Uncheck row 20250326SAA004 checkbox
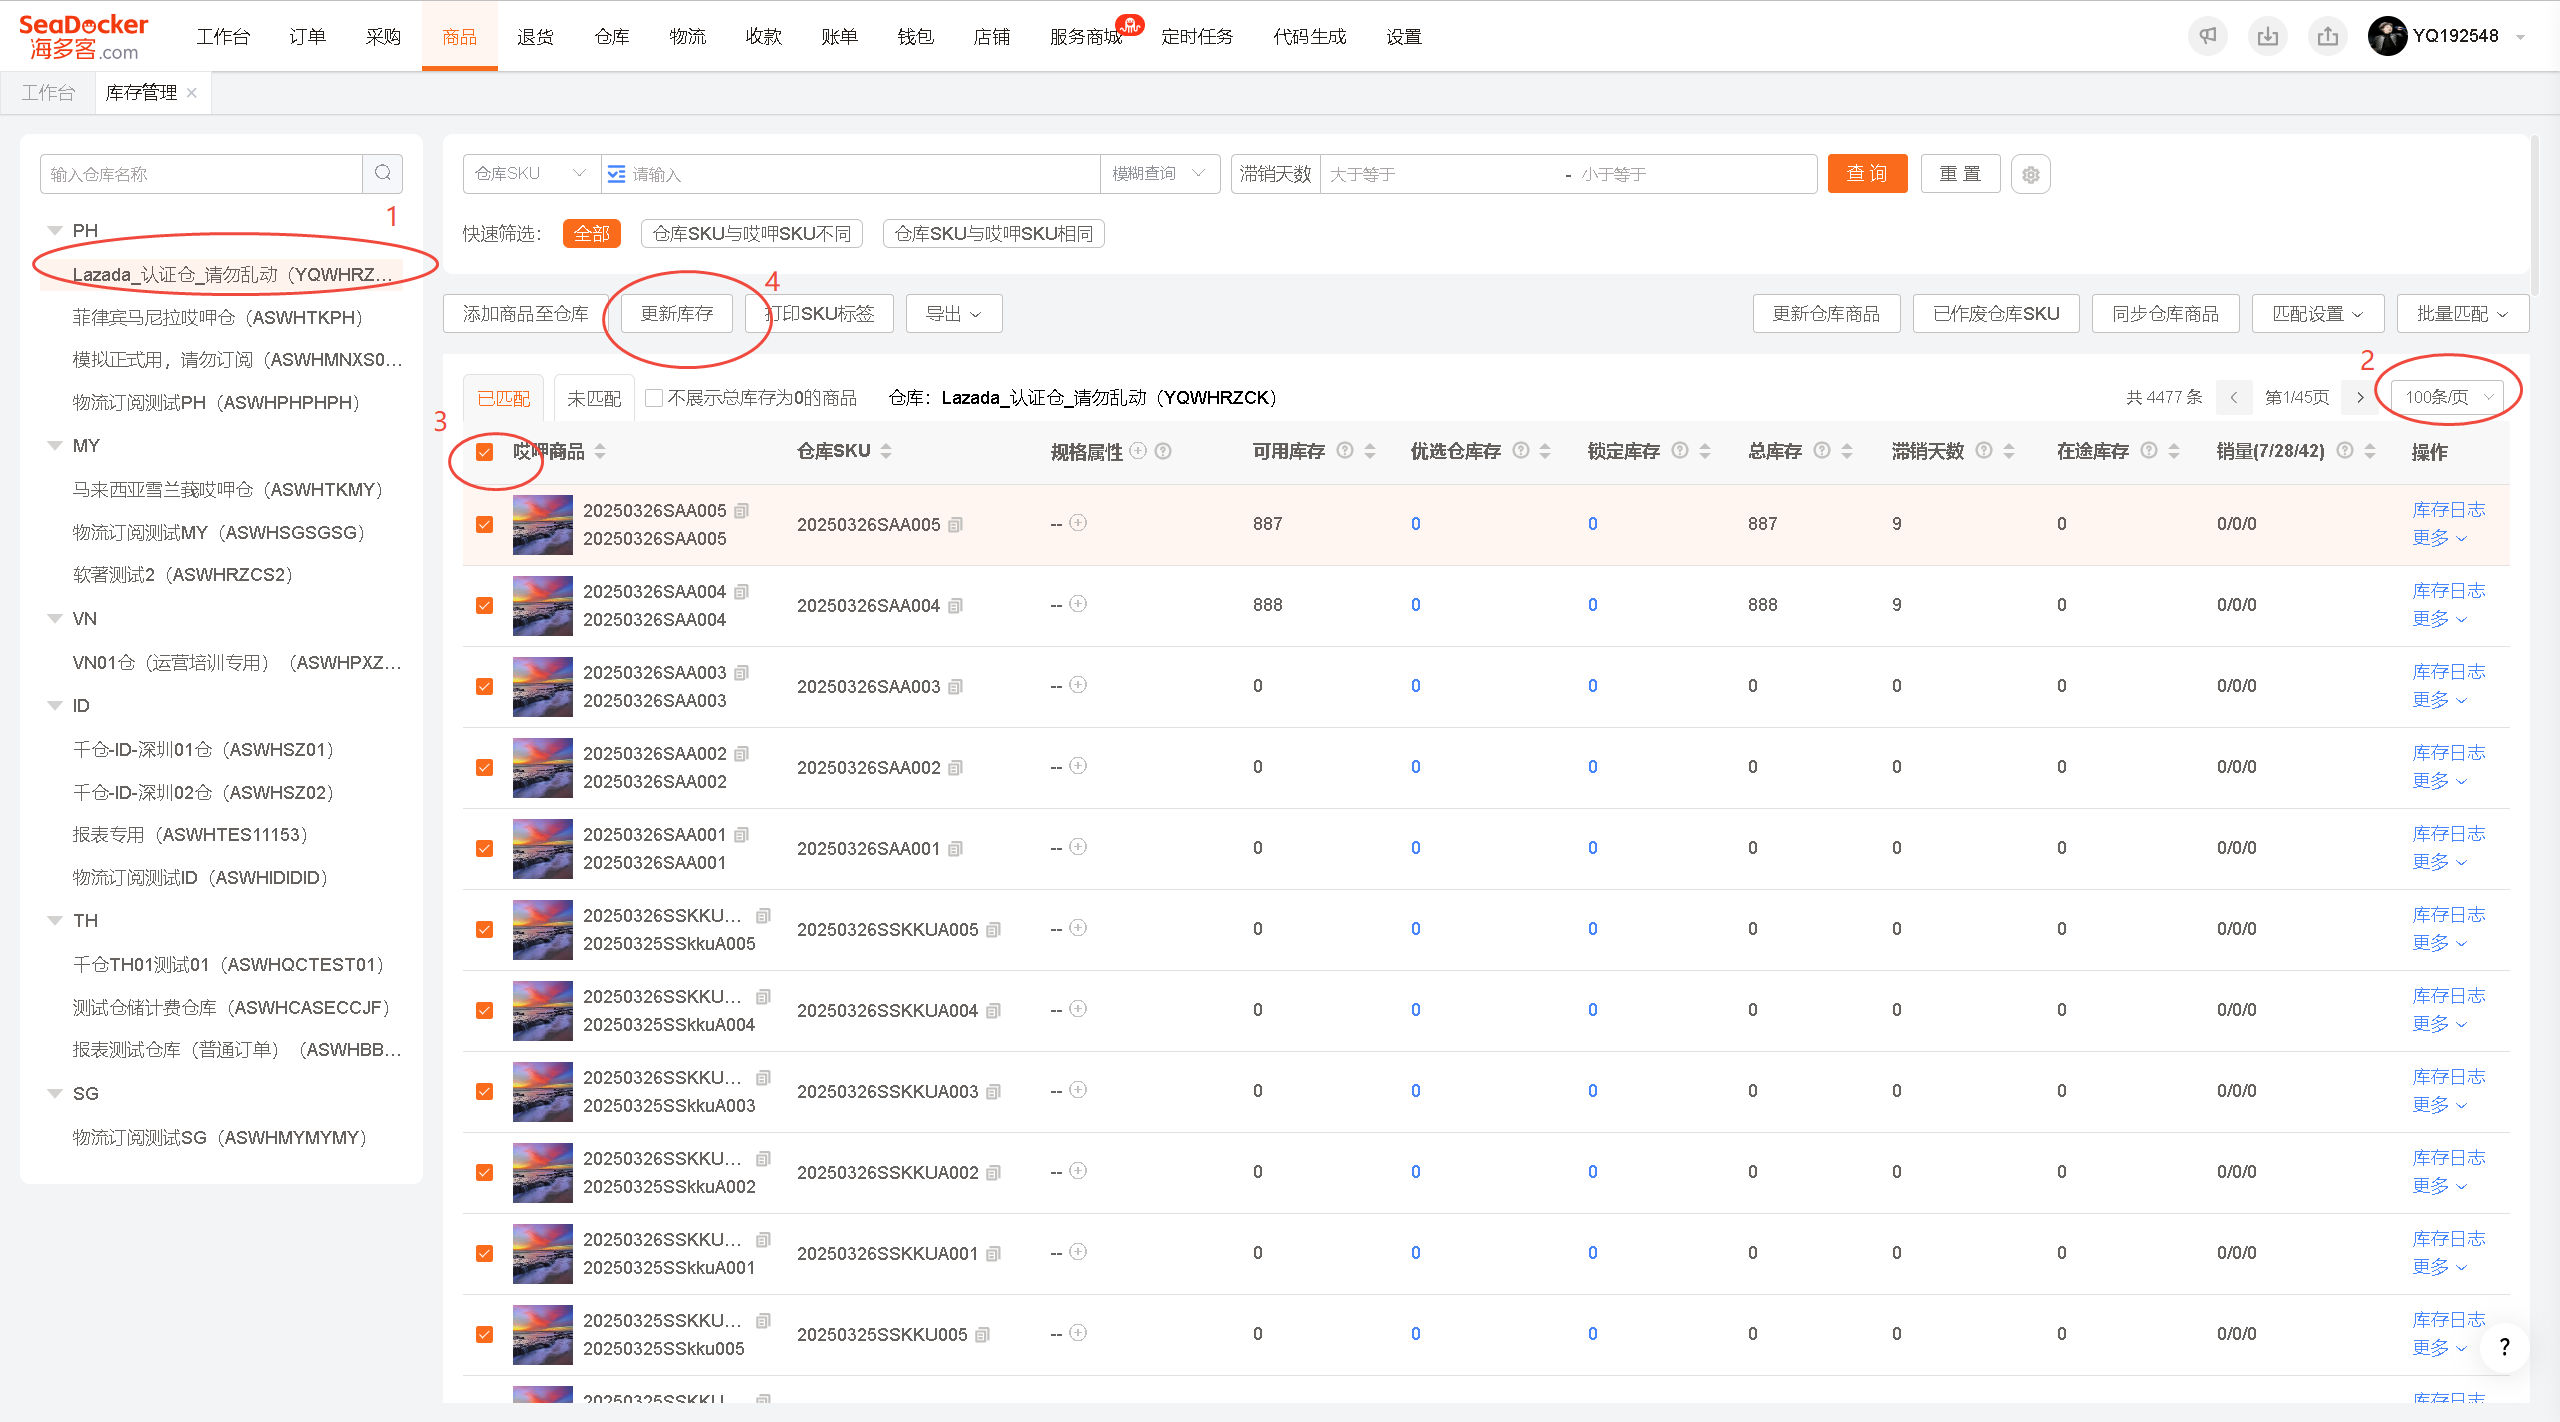 (485, 606)
